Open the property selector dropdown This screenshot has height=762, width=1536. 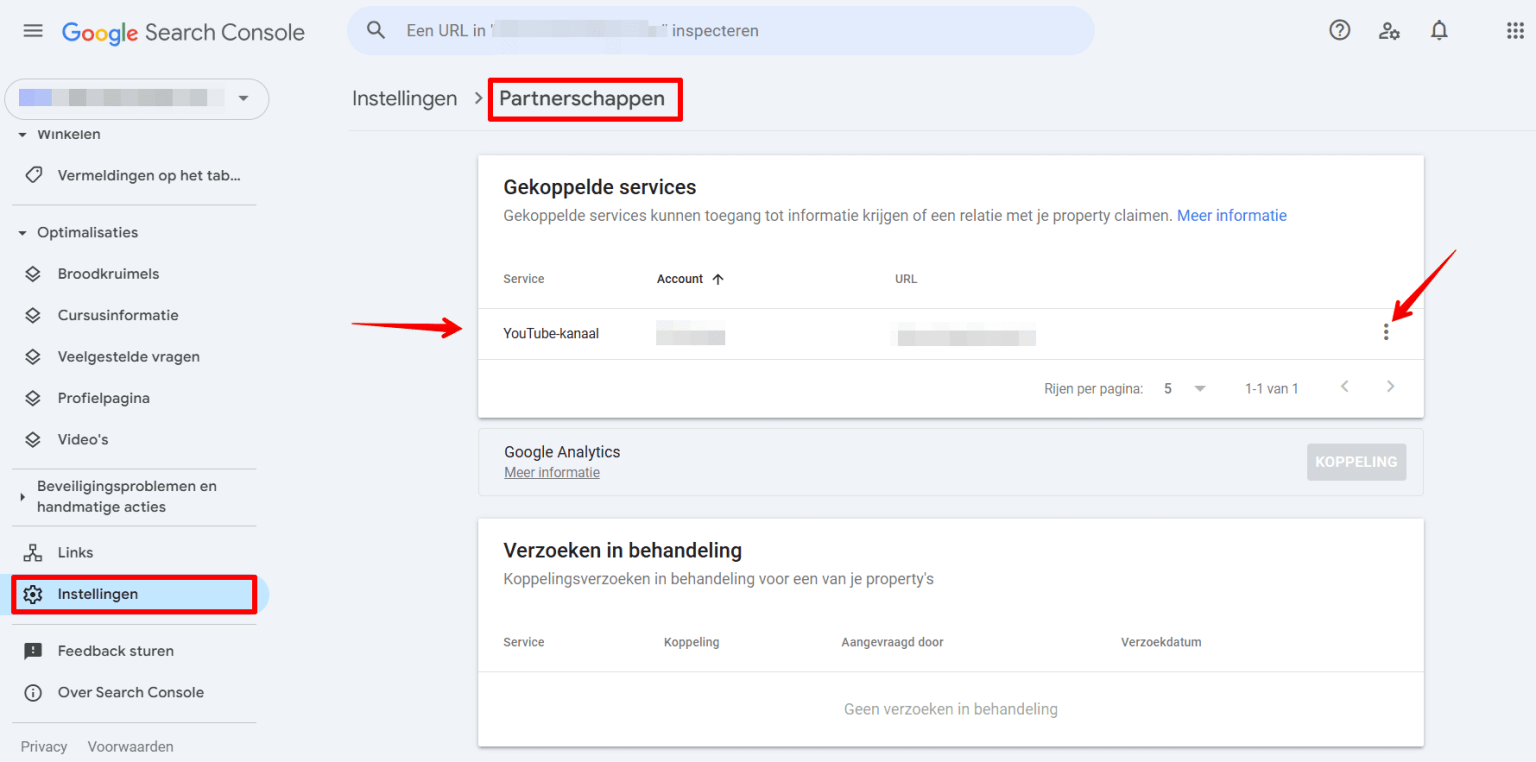243,99
